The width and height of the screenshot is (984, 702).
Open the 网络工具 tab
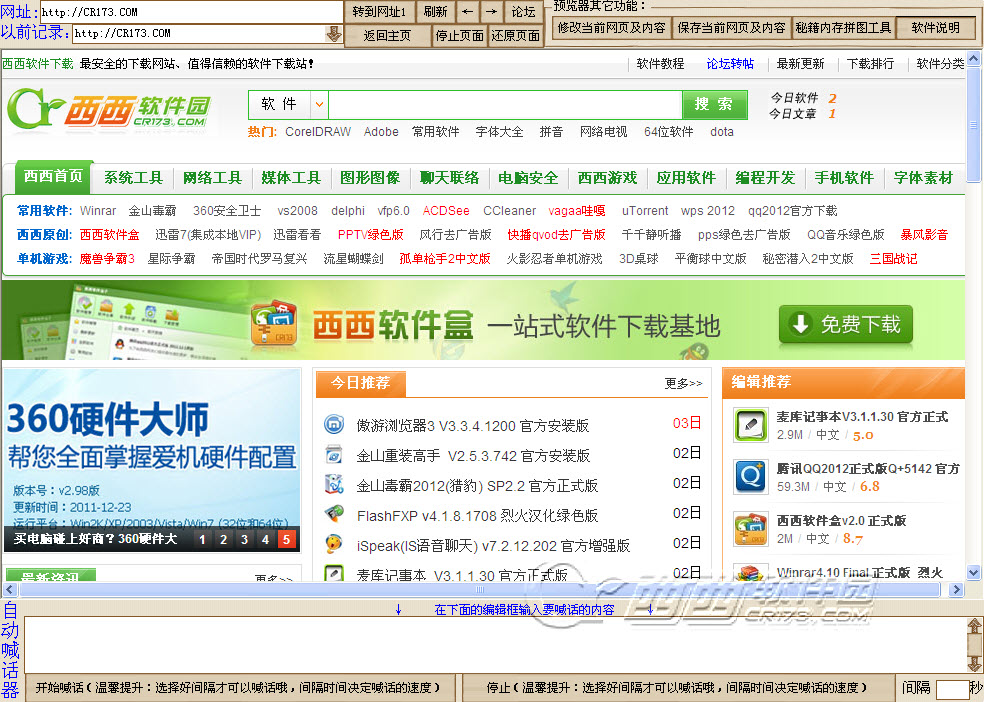[x=212, y=178]
